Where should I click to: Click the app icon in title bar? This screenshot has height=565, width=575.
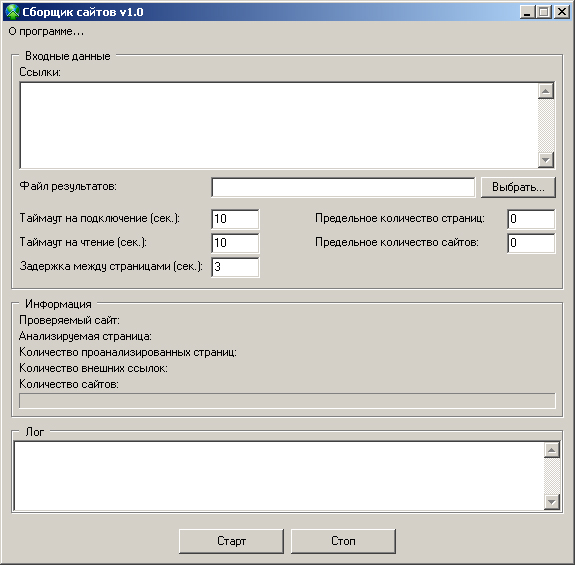click(12, 12)
